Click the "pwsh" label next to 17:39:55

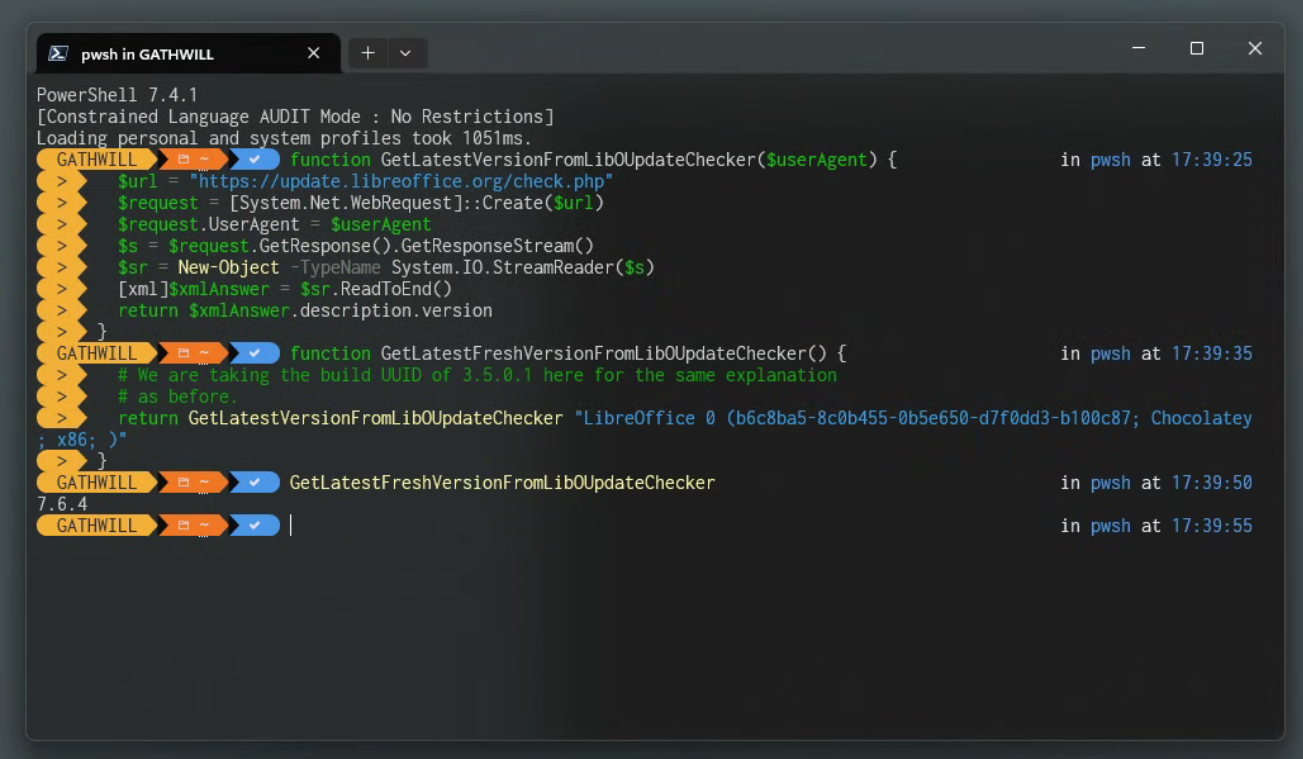pos(1110,526)
